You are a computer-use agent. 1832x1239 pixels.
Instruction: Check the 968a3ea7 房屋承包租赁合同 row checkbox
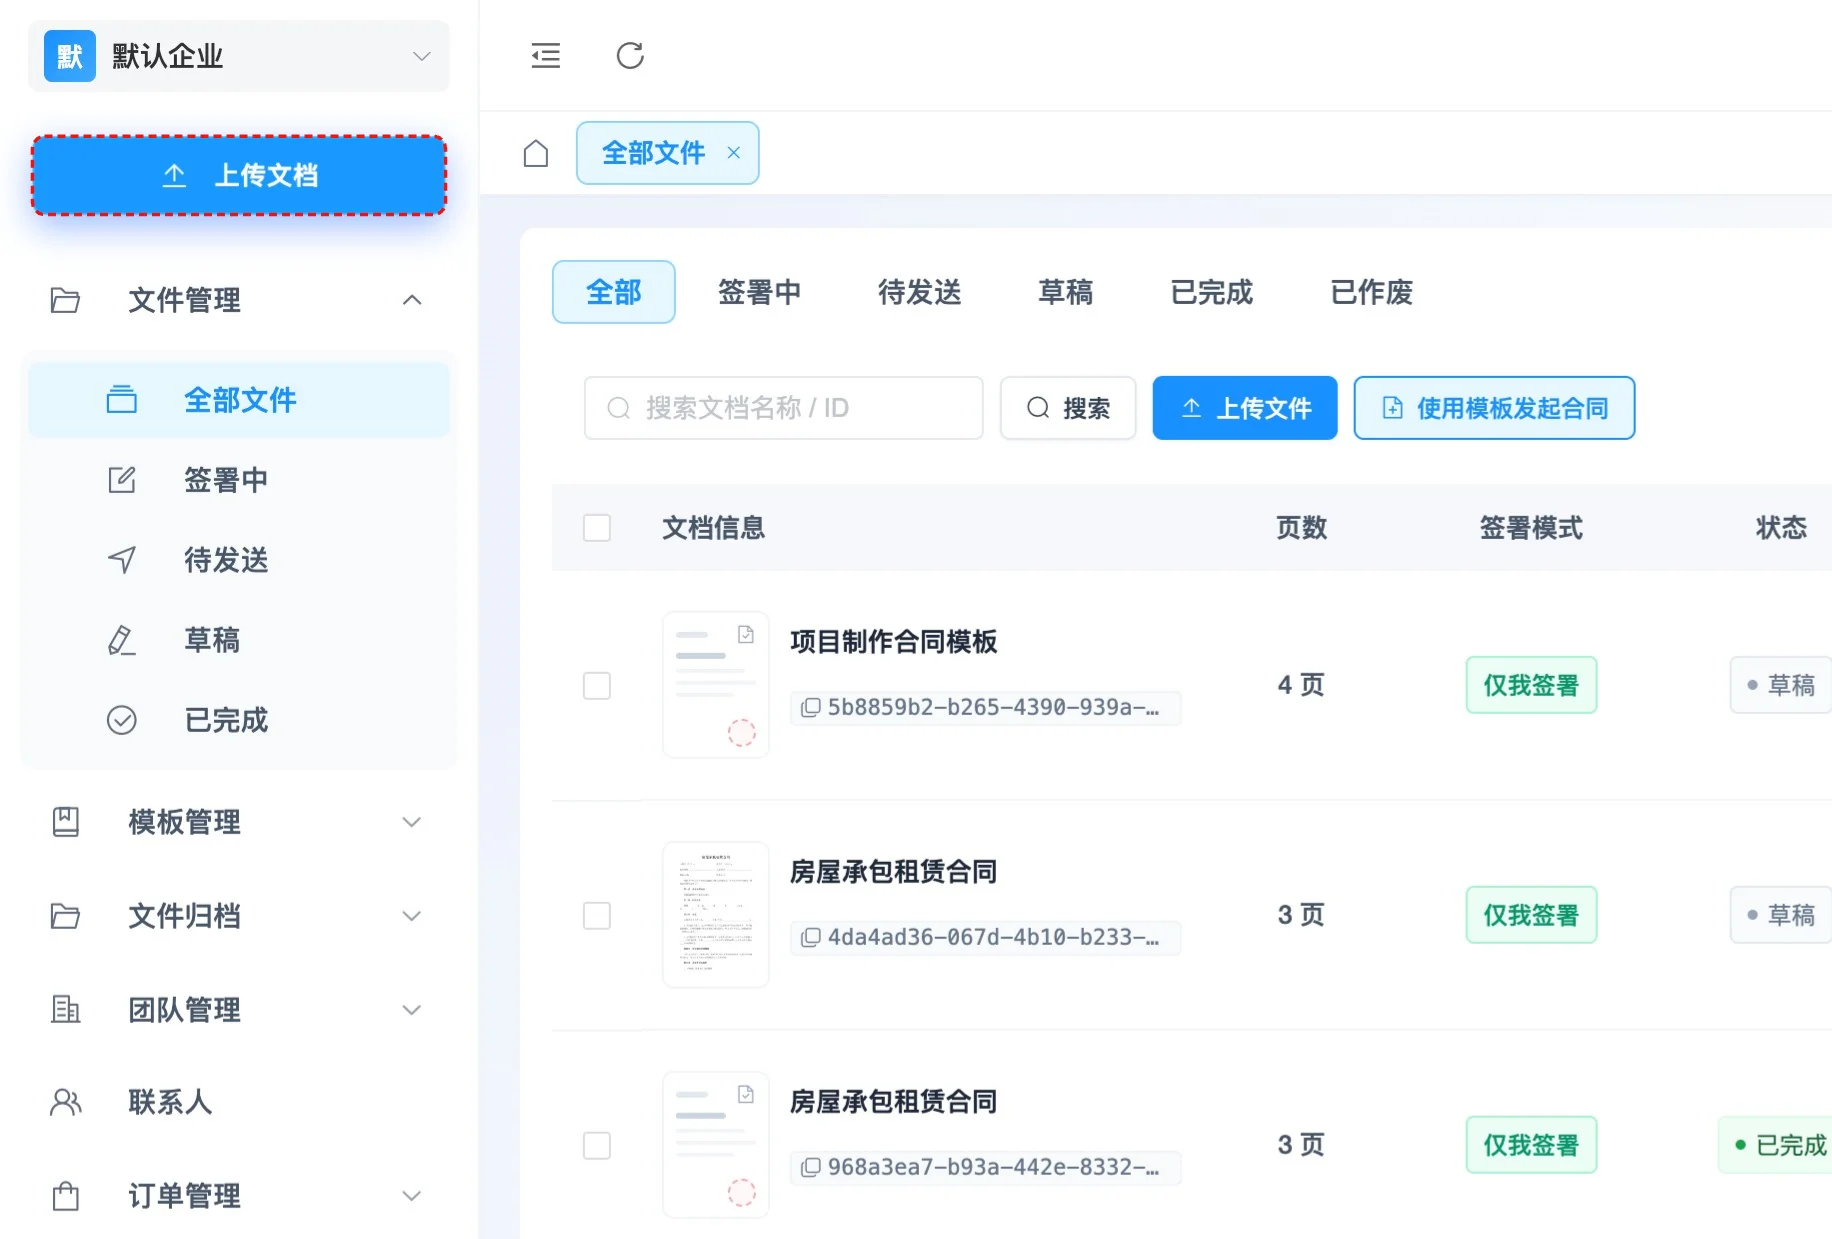point(597,1146)
